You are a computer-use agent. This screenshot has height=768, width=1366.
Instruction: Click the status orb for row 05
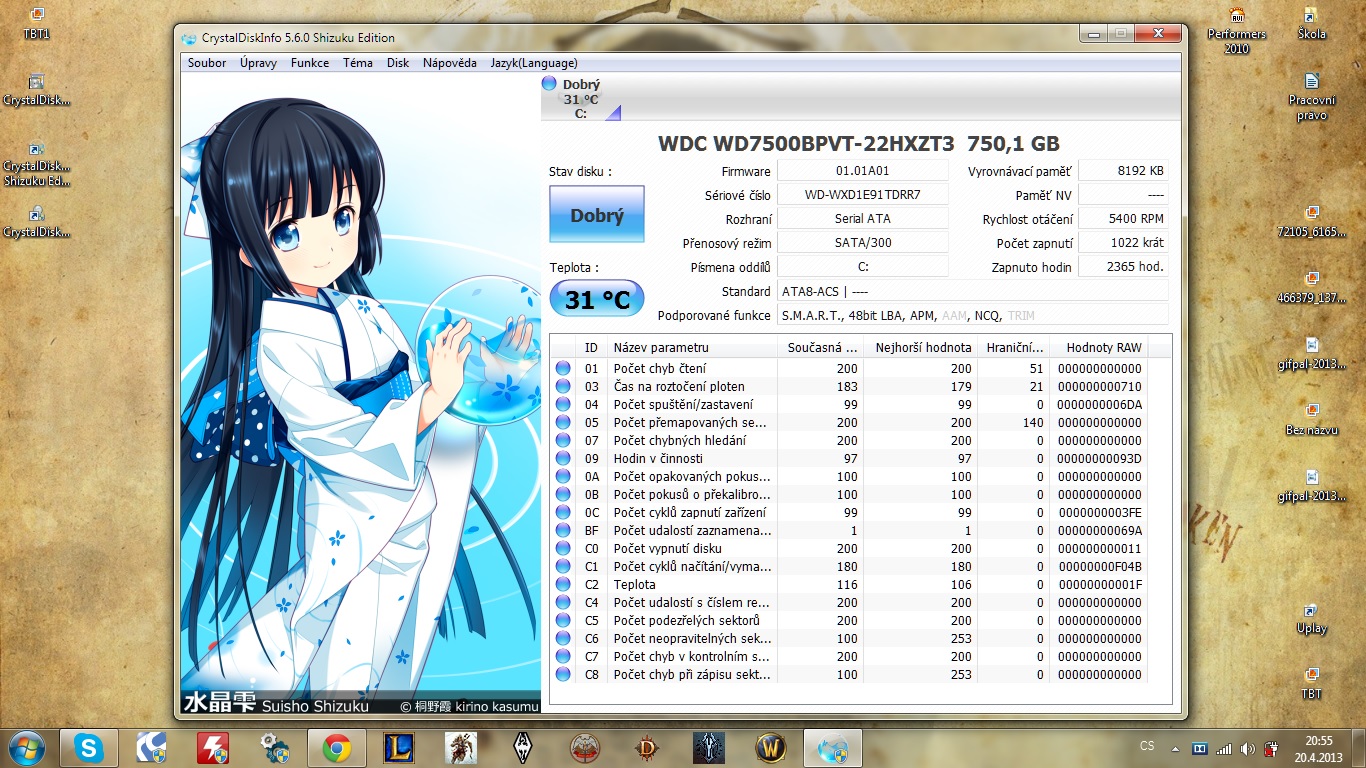[563, 423]
